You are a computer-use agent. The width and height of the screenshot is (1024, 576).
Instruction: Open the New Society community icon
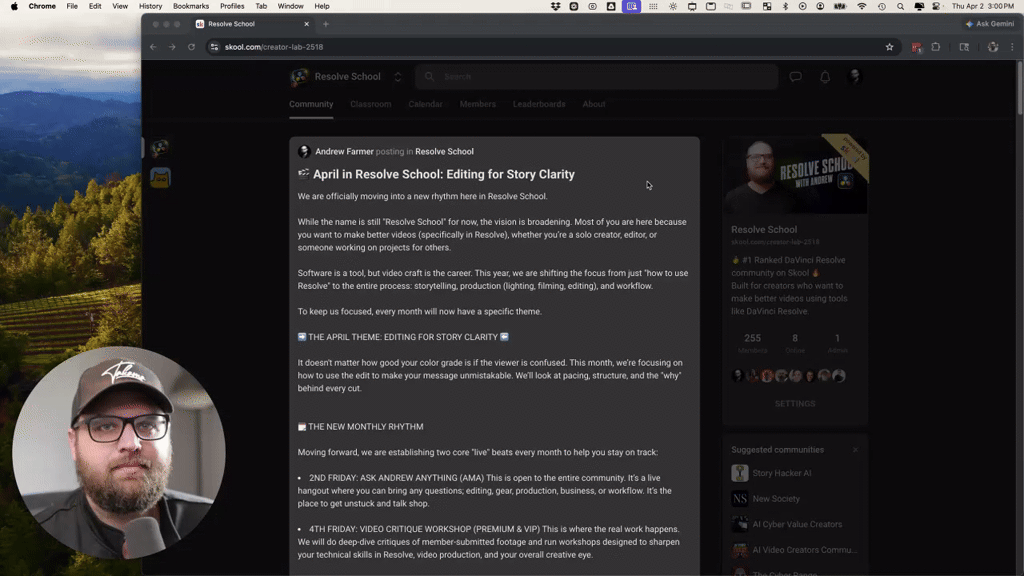pyautogui.click(x=740, y=498)
